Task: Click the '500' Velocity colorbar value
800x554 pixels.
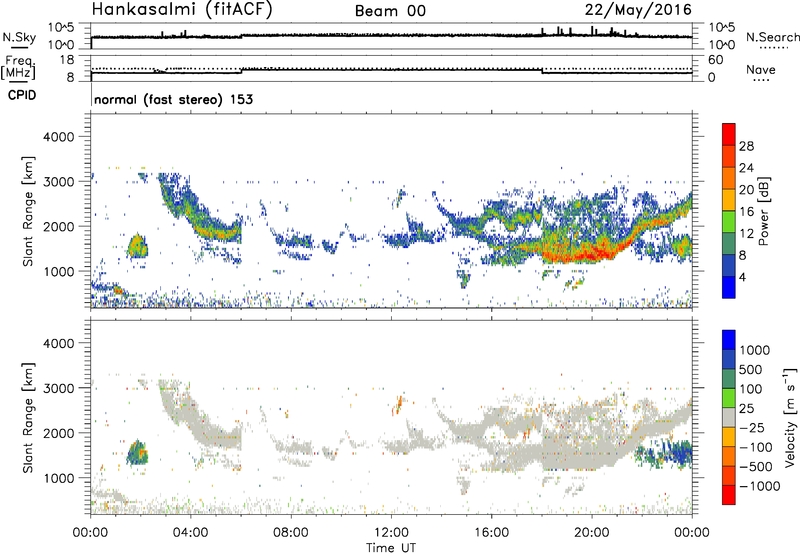Action: (750, 369)
